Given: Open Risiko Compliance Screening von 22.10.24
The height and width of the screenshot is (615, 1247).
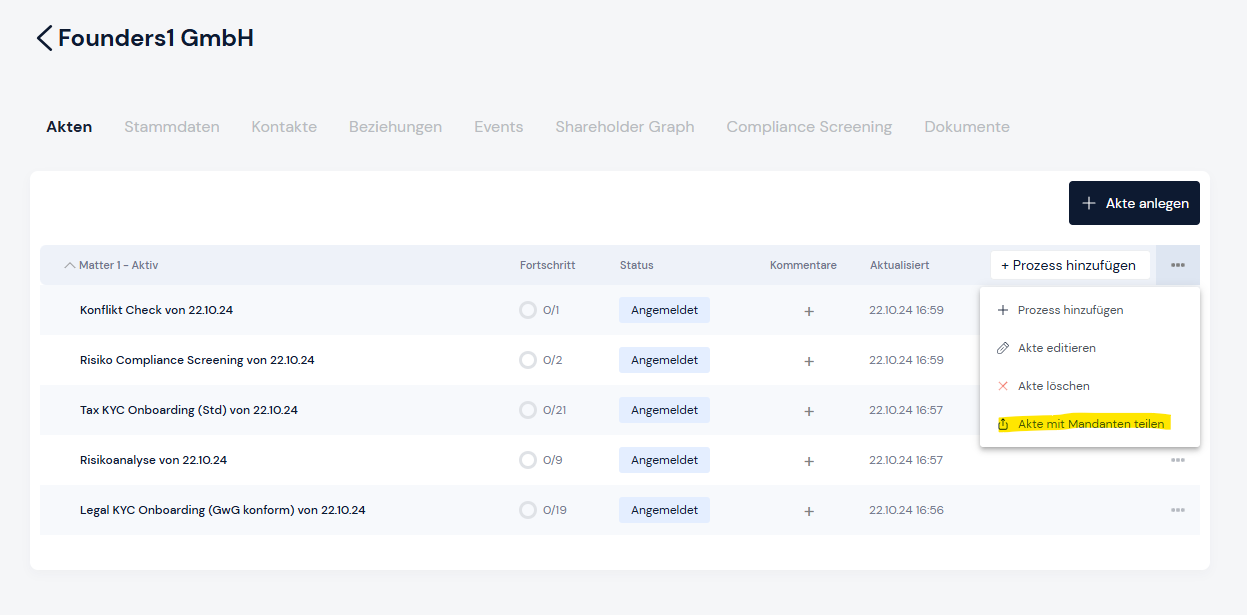Looking at the screenshot, I should tap(197, 360).
